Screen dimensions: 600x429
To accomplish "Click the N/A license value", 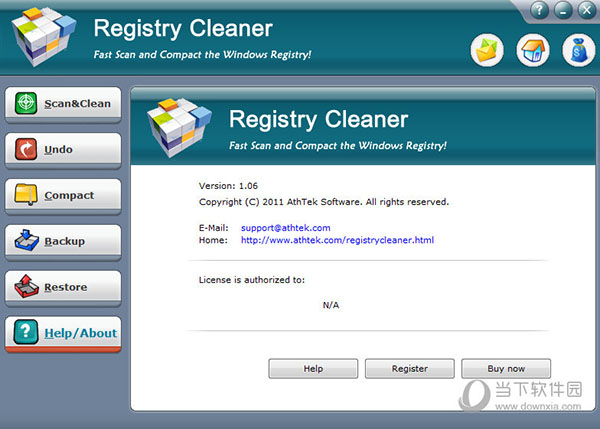I will (x=331, y=305).
